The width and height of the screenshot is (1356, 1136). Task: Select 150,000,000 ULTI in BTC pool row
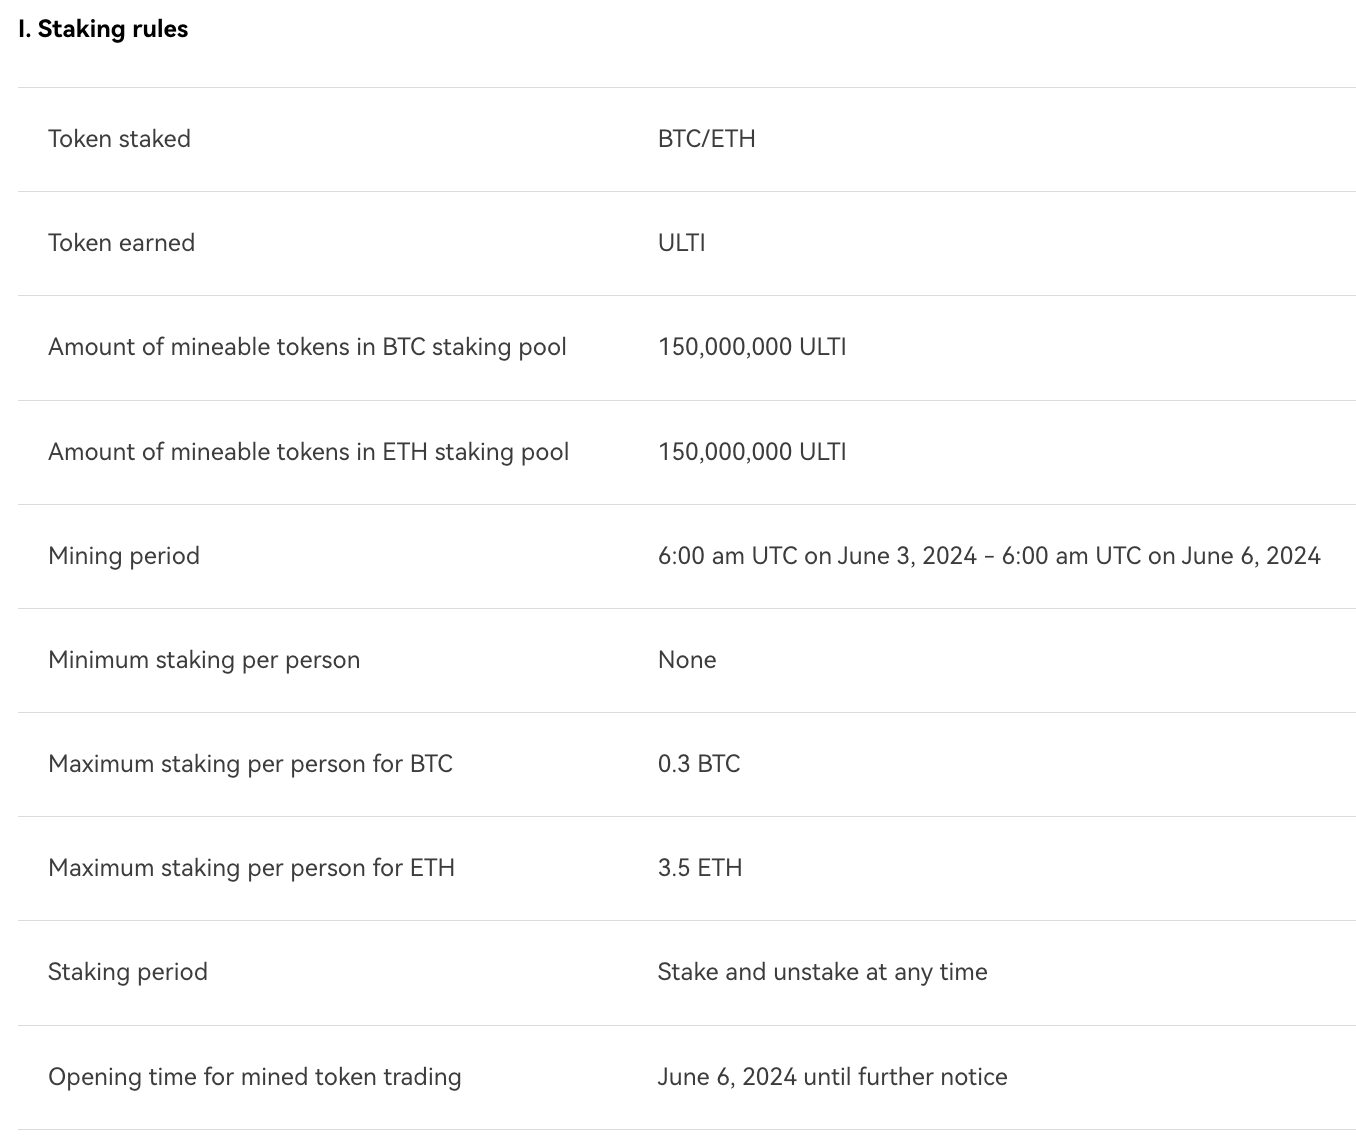pyautogui.click(x=752, y=347)
